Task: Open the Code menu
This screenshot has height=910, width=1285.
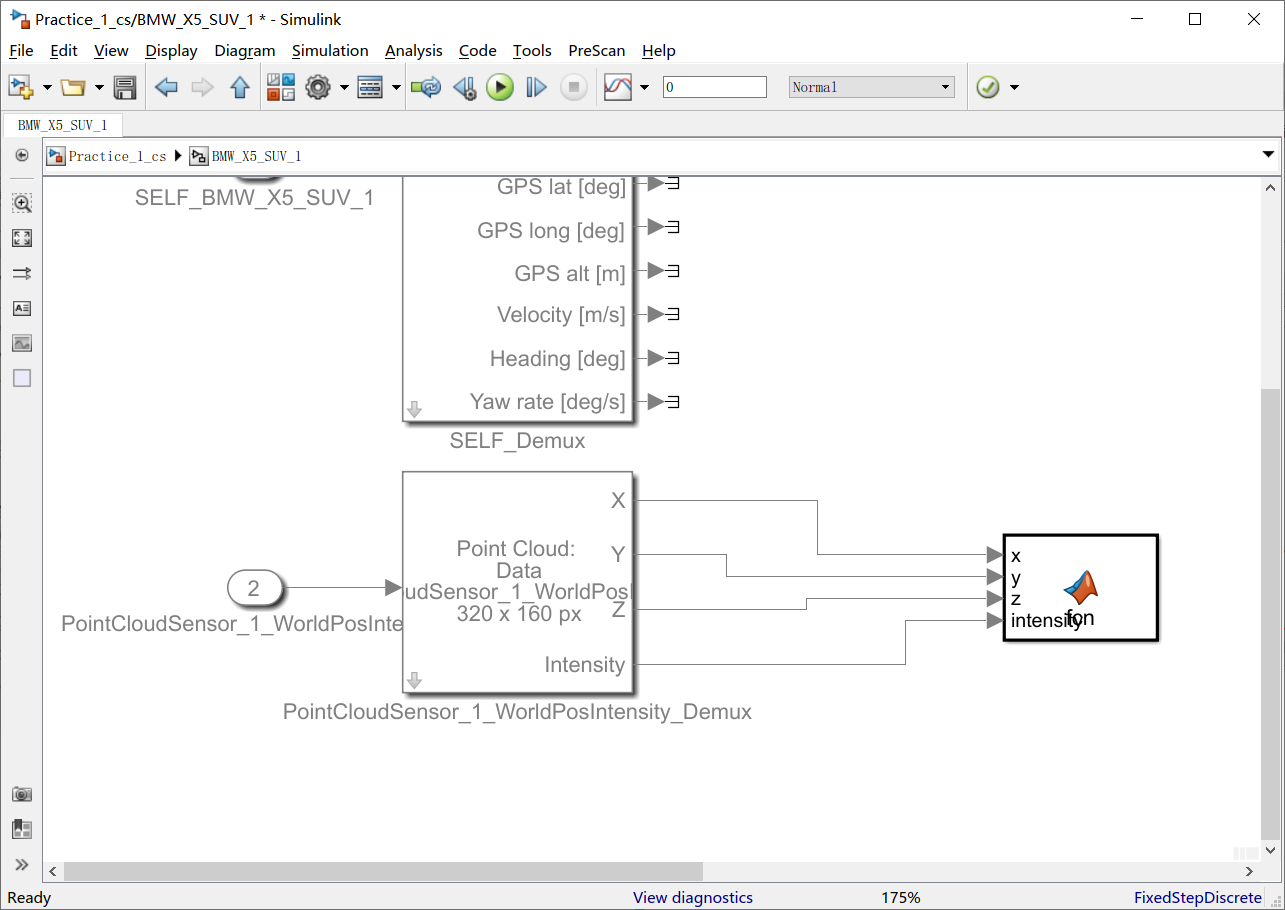Action: (x=478, y=50)
